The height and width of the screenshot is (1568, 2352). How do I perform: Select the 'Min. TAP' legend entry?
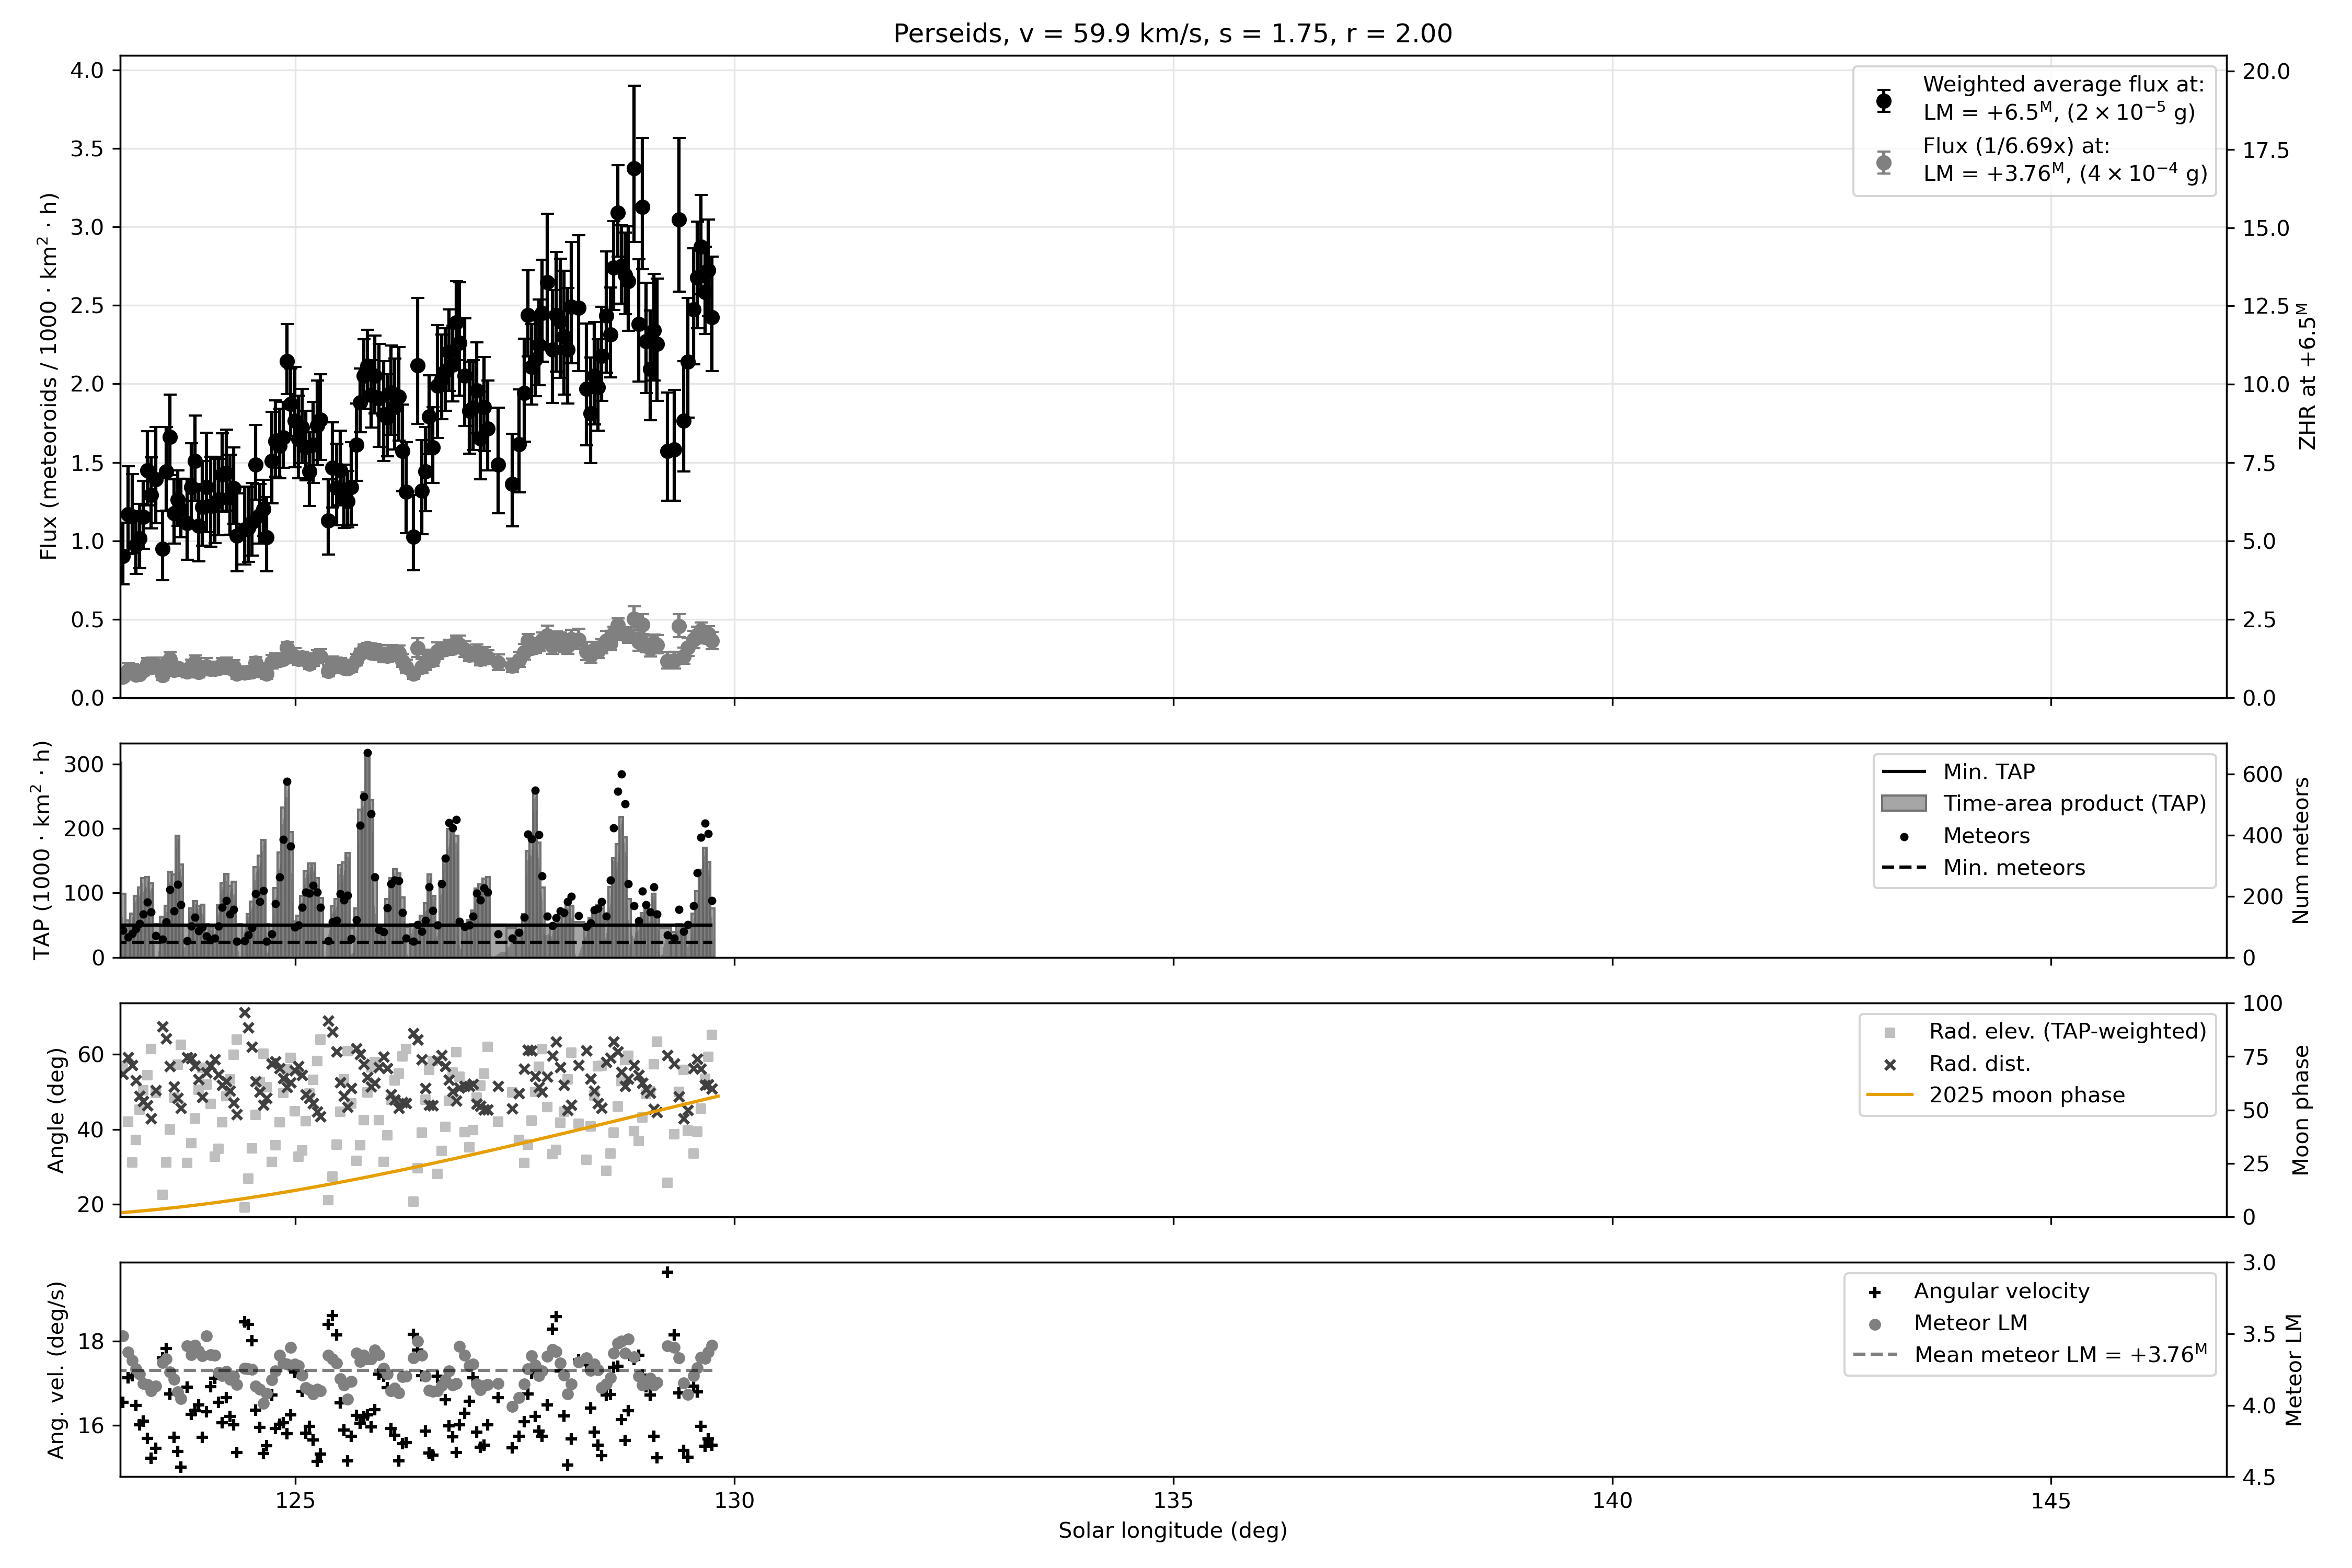[x=1988, y=772]
